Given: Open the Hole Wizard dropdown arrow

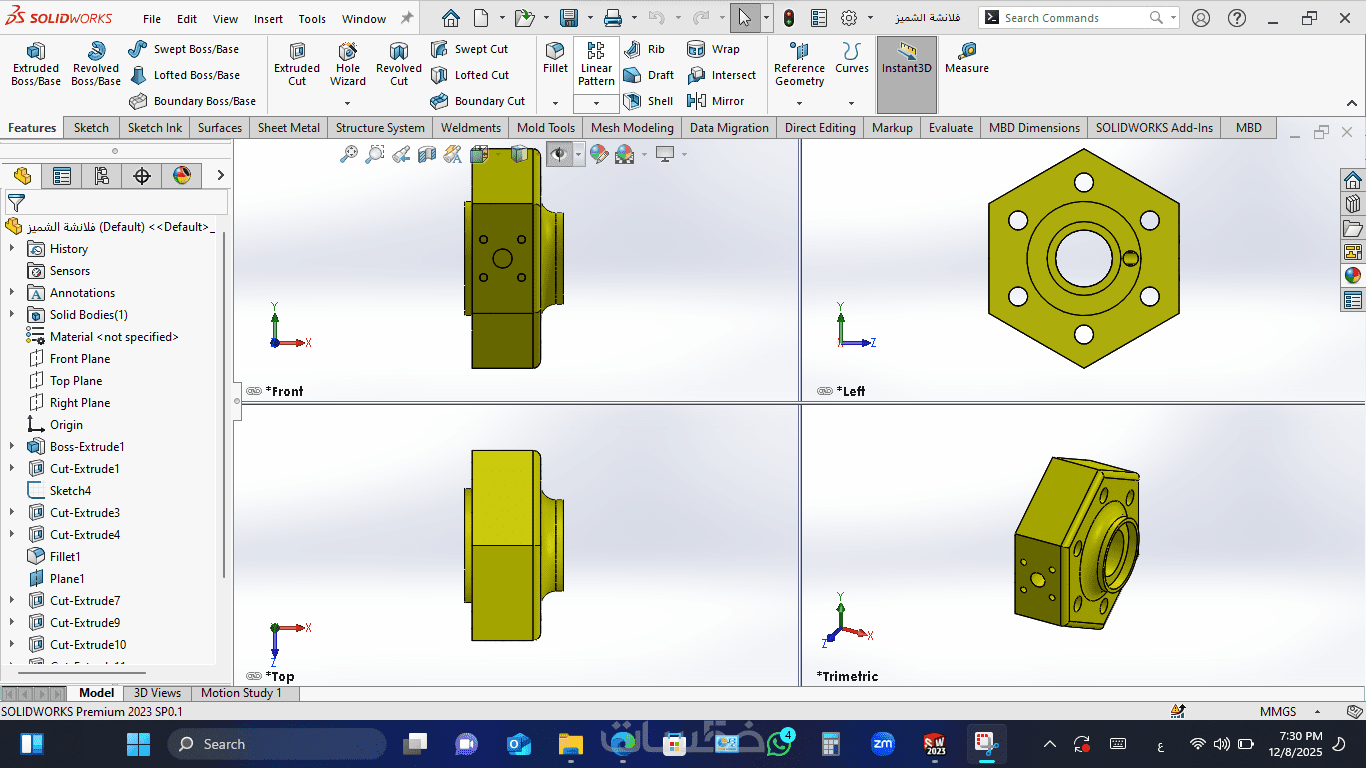Looking at the screenshot, I should [x=348, y=103].
